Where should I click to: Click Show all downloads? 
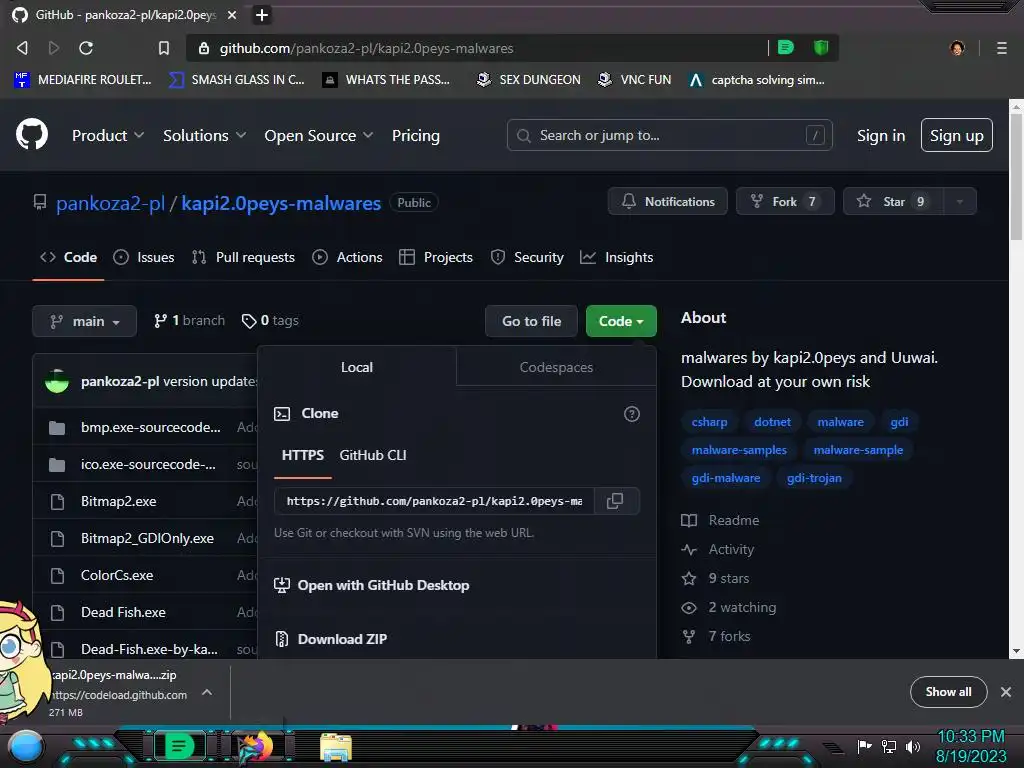pyautogui.click(x=948, y=692)
